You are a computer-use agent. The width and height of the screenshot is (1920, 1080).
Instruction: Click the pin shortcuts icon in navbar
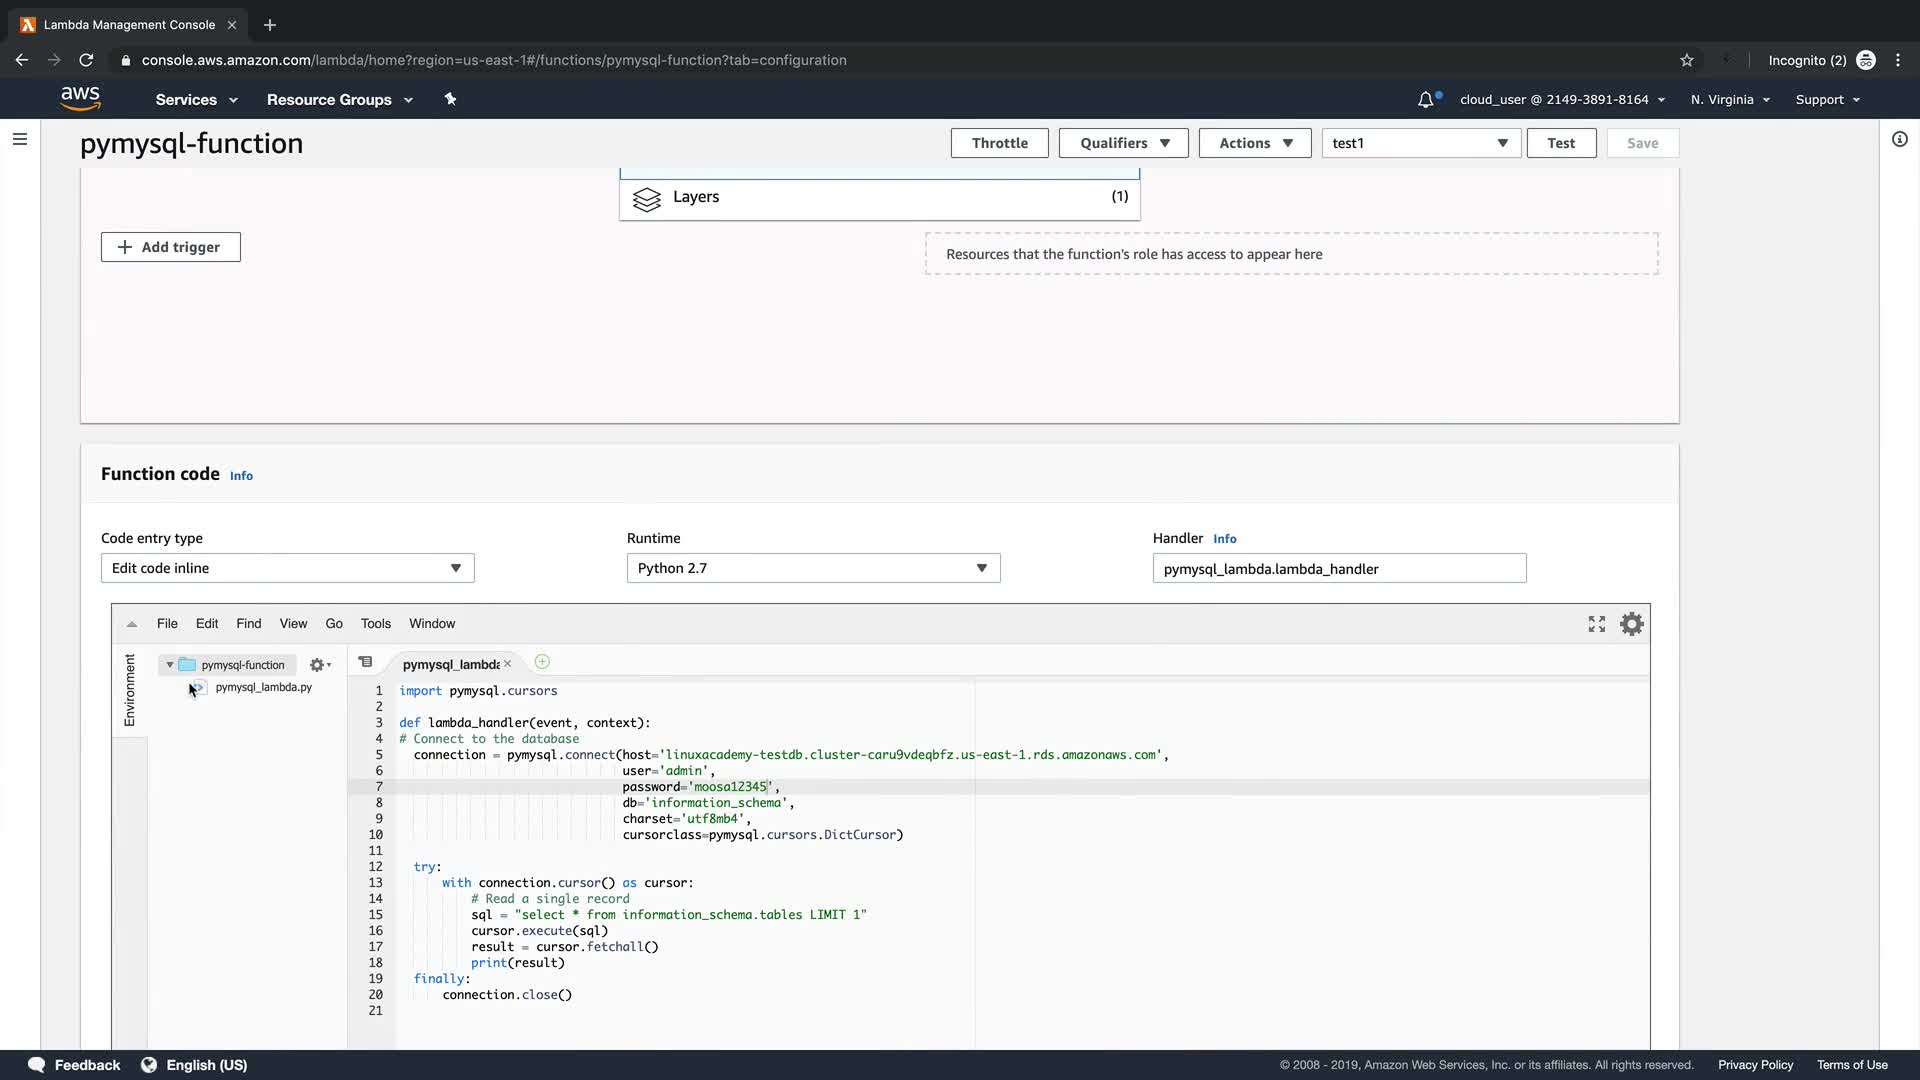(x=450, y=99)
